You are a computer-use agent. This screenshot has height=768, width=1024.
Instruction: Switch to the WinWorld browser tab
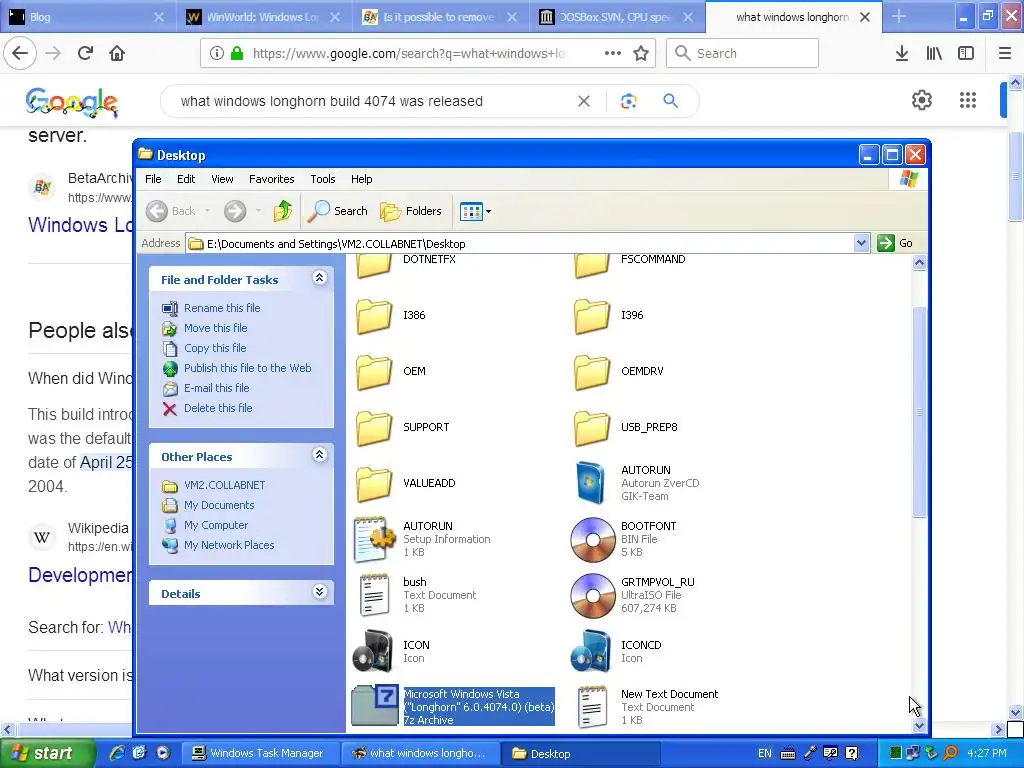point(262,17)
